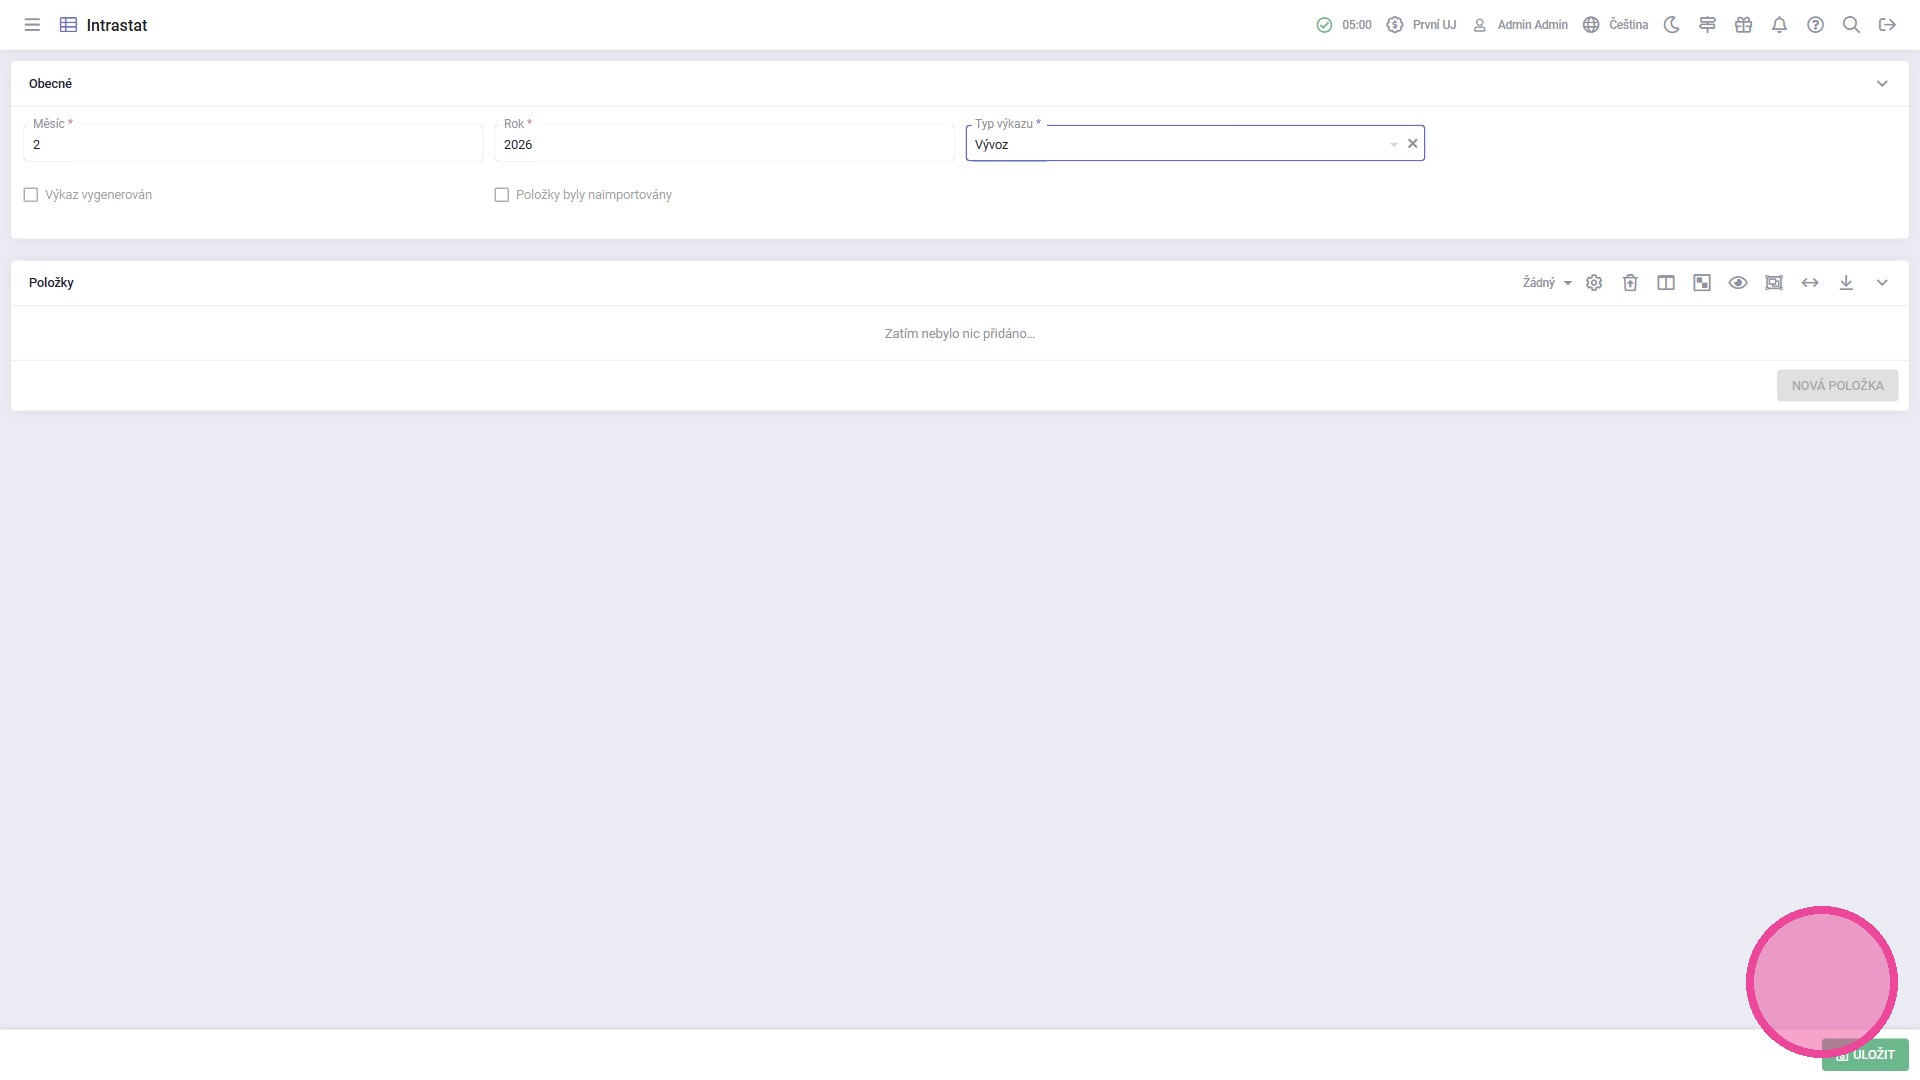Expand the 'Typ výkazu' dropdown arrow
This screenshot has height=1080, width=1920.
(x=1393, y=145)
